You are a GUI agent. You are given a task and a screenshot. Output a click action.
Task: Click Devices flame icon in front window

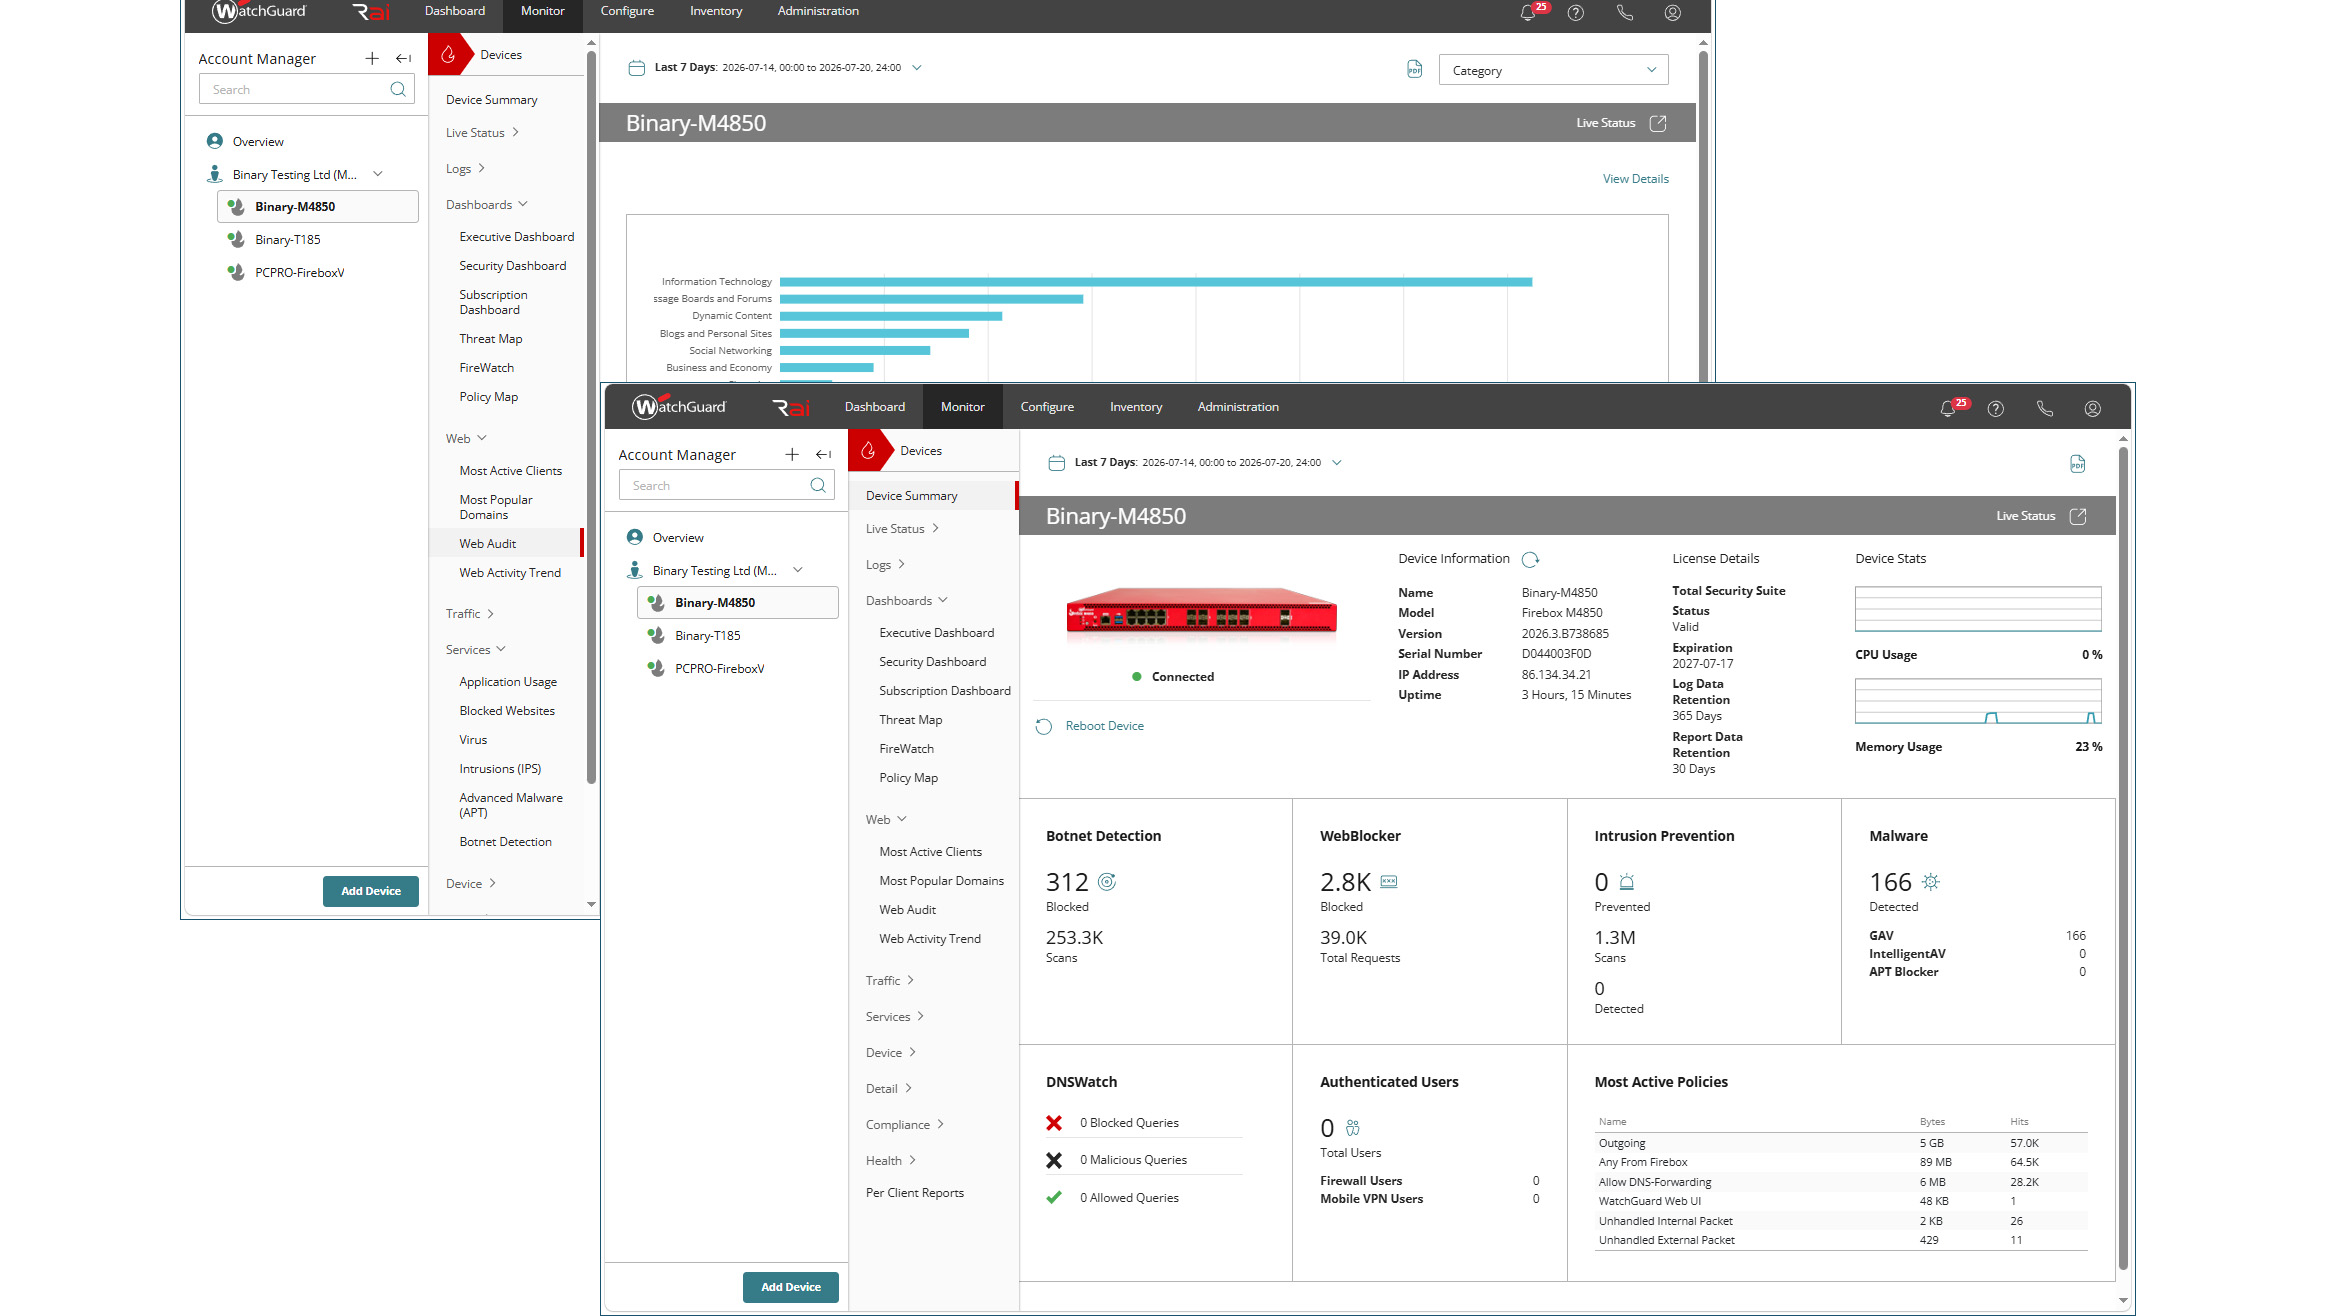tap(868, 451)
